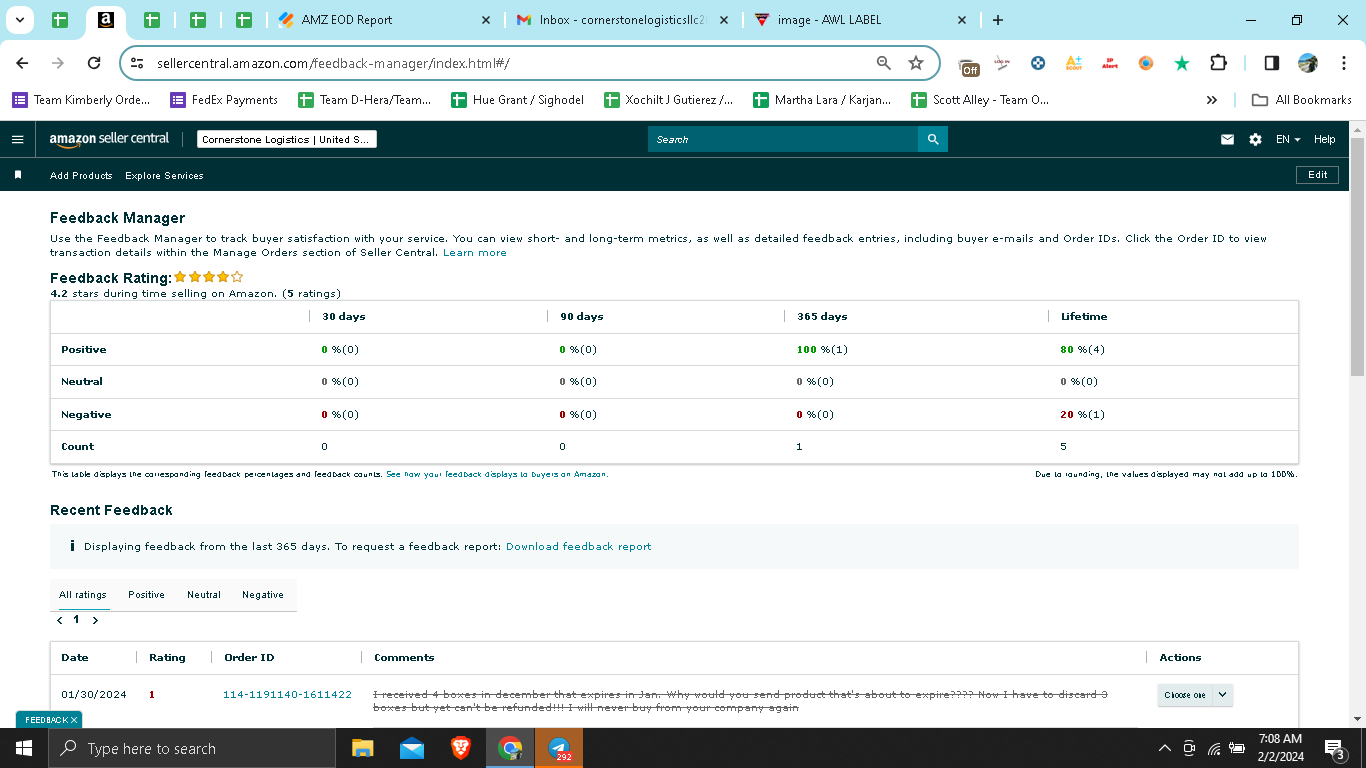
Task: Open Telegram on taskbar
Action: click(x=560, y=748)
